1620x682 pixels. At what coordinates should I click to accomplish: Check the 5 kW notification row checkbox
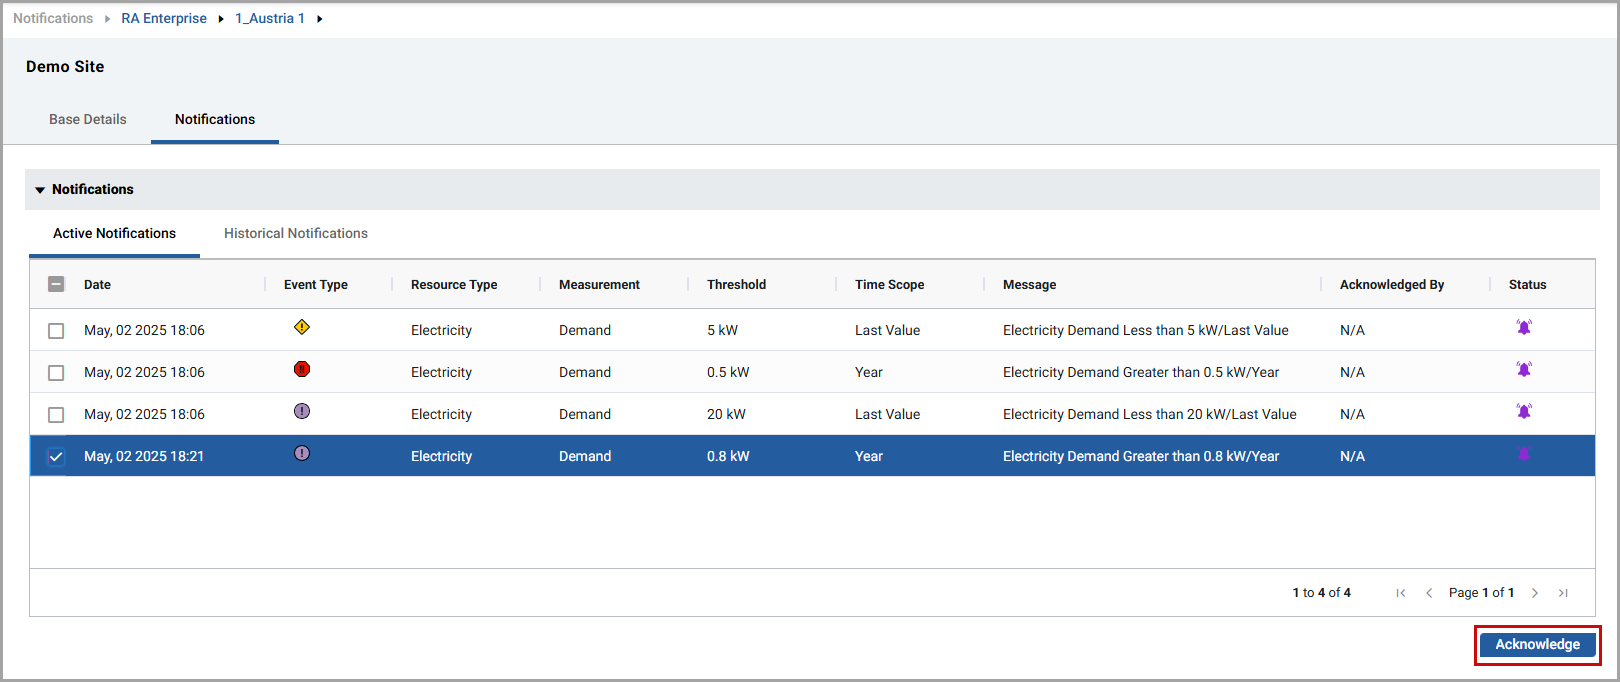[56, 331]
